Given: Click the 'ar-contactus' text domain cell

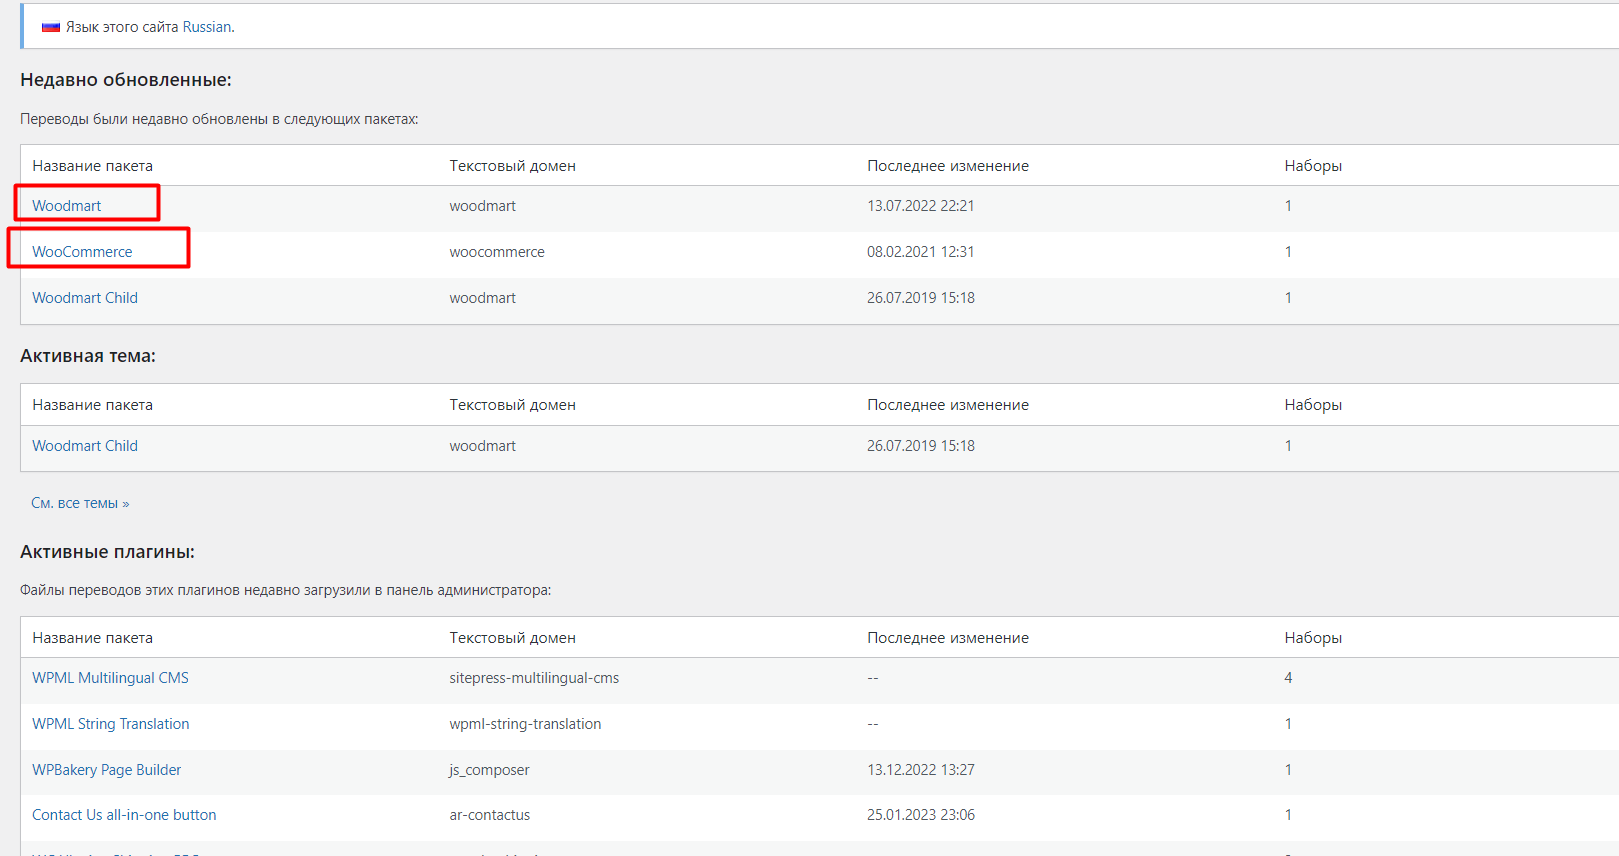Looking at the screenshot, I should (489, 815).
